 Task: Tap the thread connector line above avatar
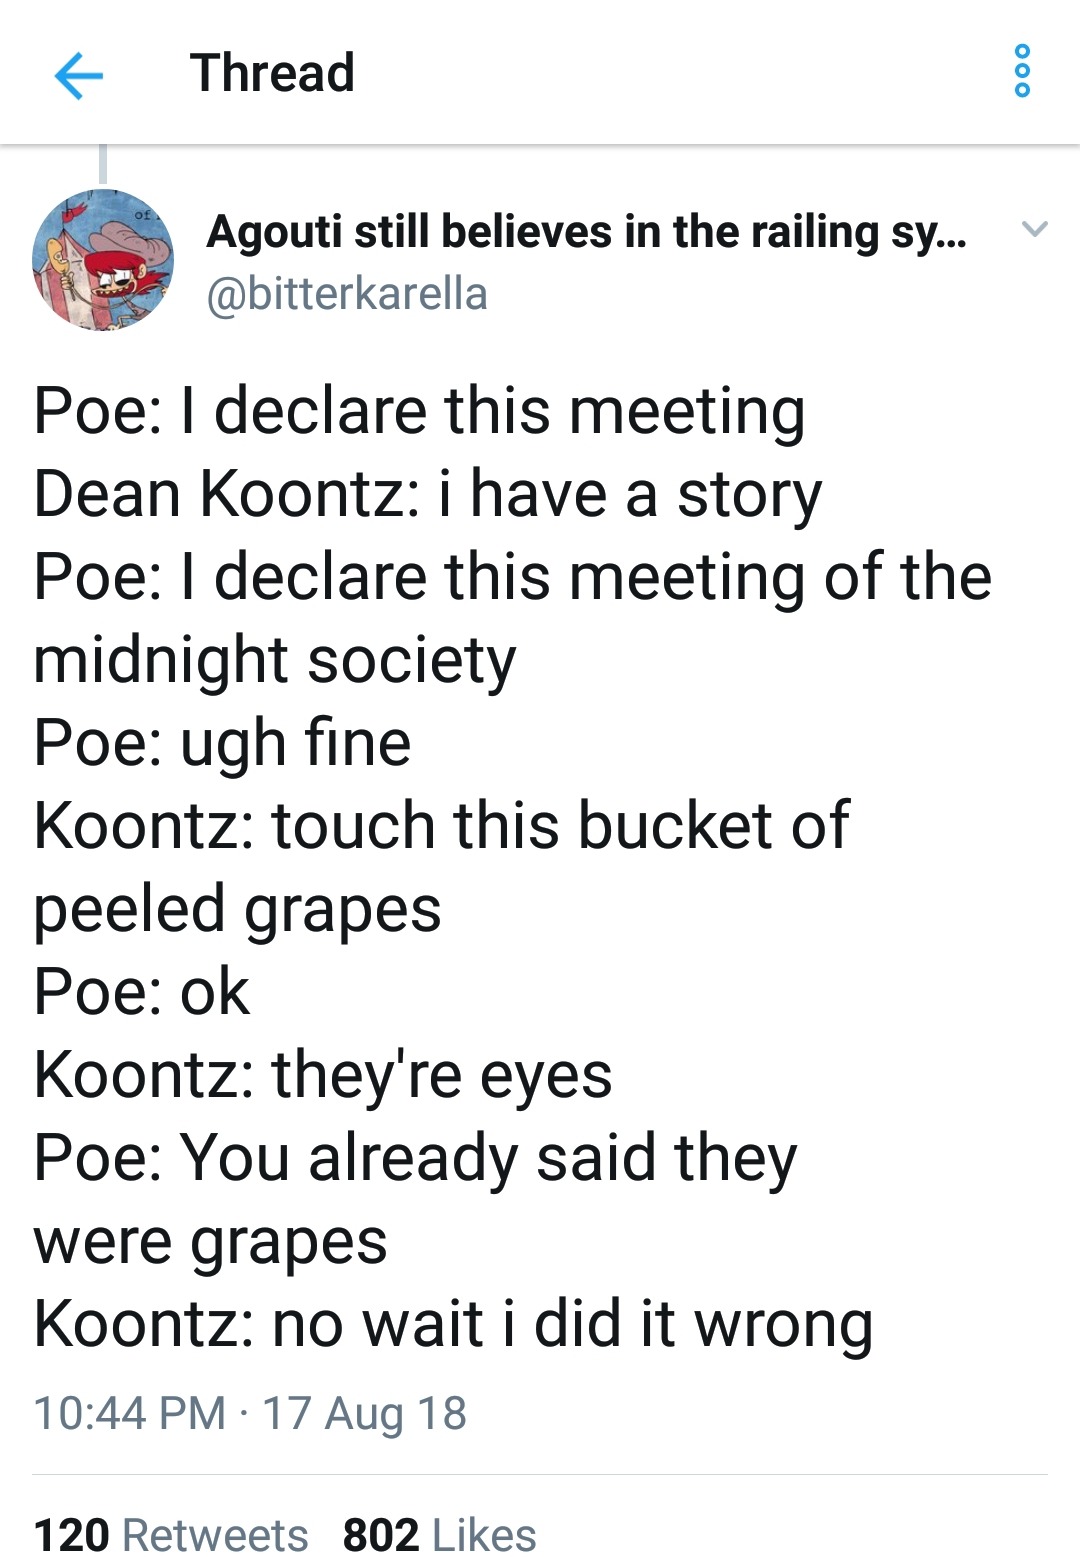[x=102, y=164]
